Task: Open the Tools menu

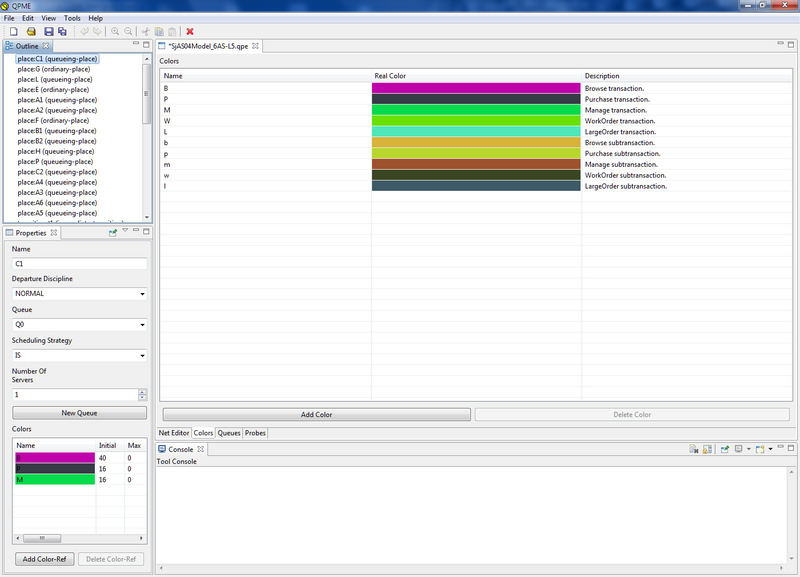Action: coord(72,18)
